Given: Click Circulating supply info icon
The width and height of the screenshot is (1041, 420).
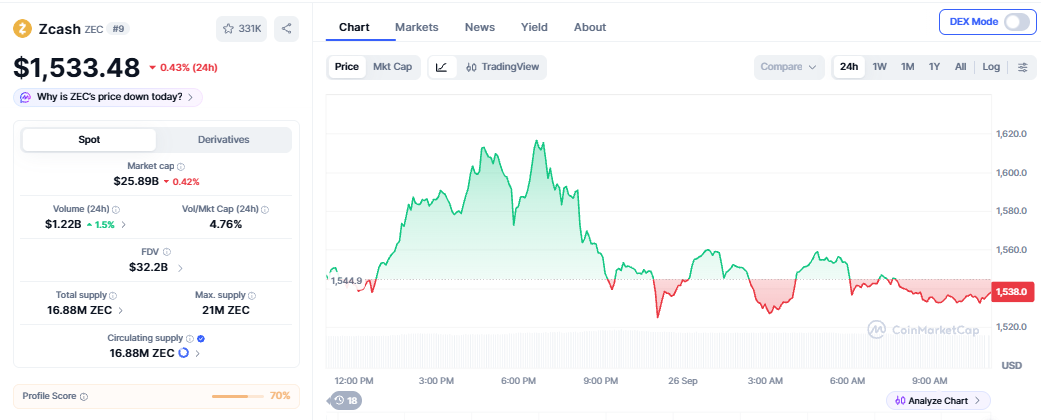Looking at the screenshot, I should click(x=190, y=338).
